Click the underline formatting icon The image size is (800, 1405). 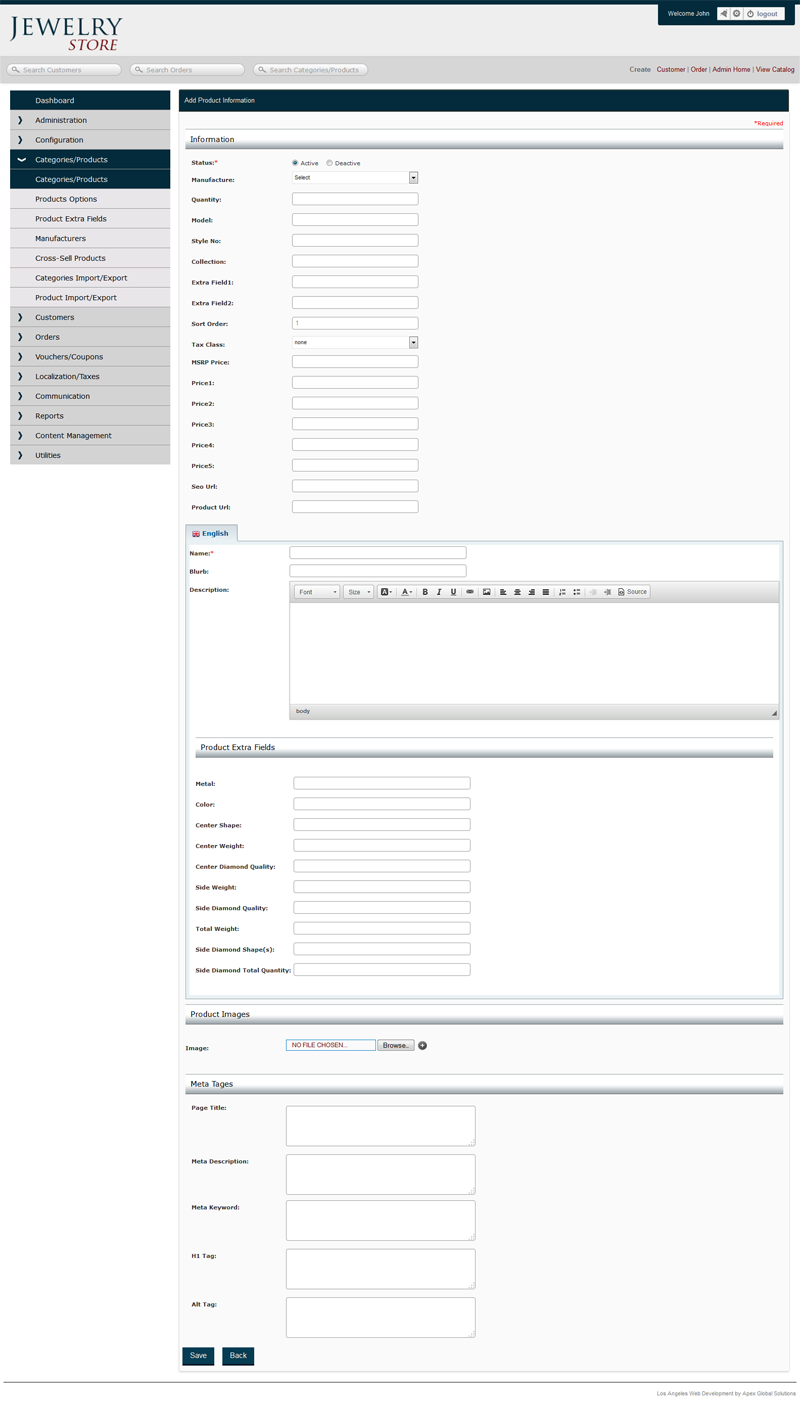[453, 592]
